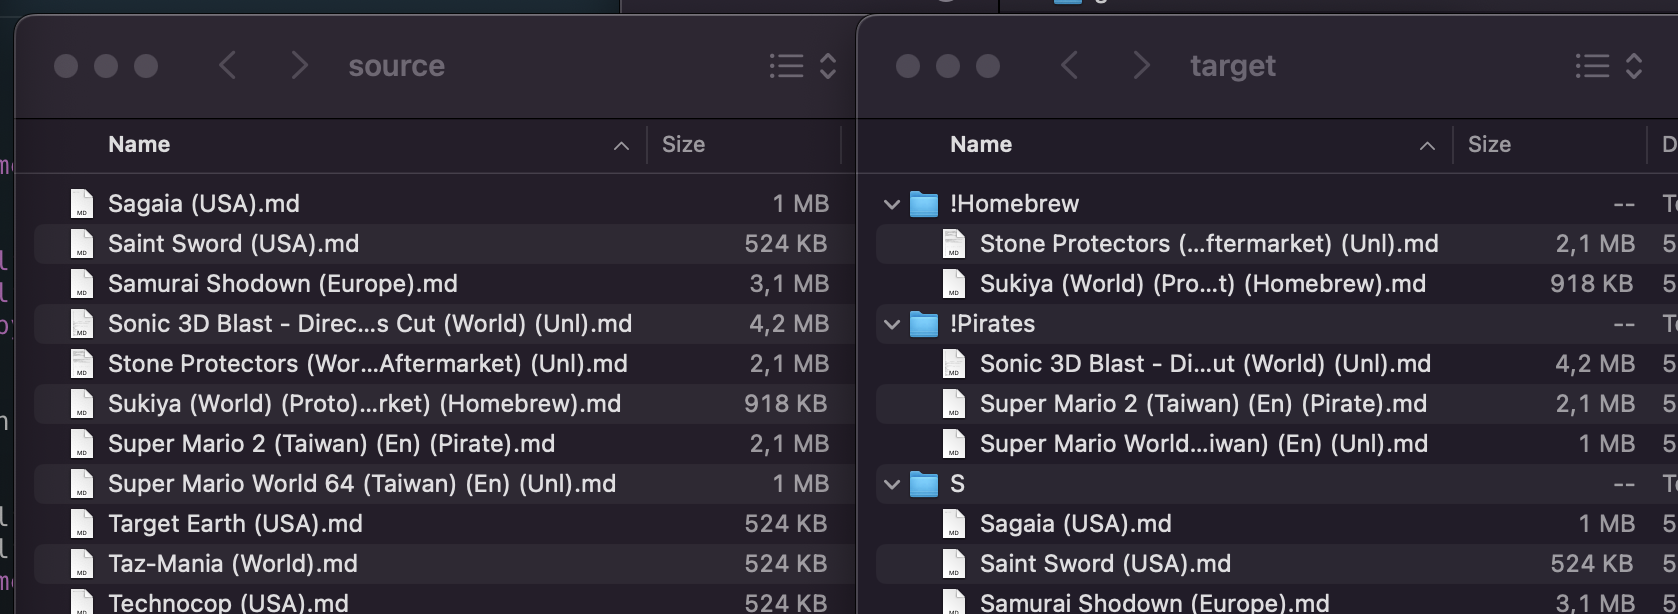Viewport: 1678px width, 614px height.
Task: Select !Pirates folder name
Action: [992, 324]
